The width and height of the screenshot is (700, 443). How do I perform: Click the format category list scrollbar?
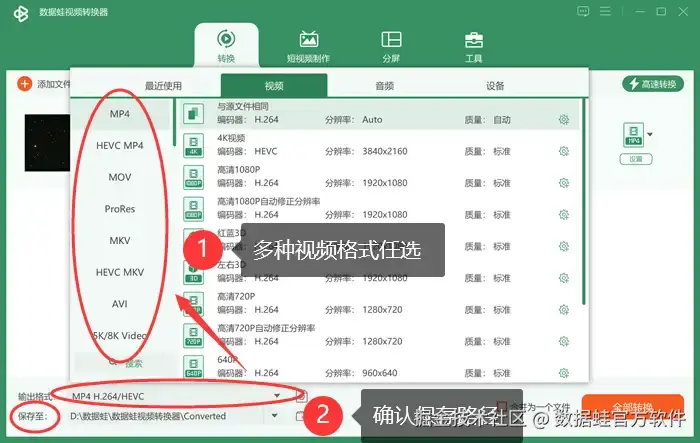pos(174,123)
